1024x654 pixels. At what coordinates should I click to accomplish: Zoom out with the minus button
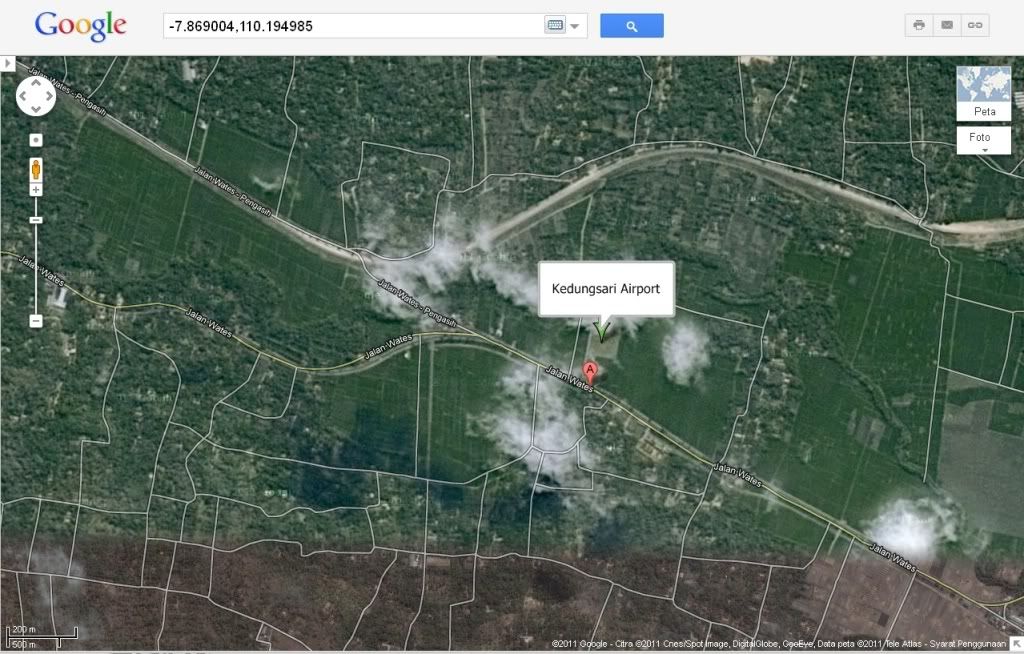pos(36,321)
